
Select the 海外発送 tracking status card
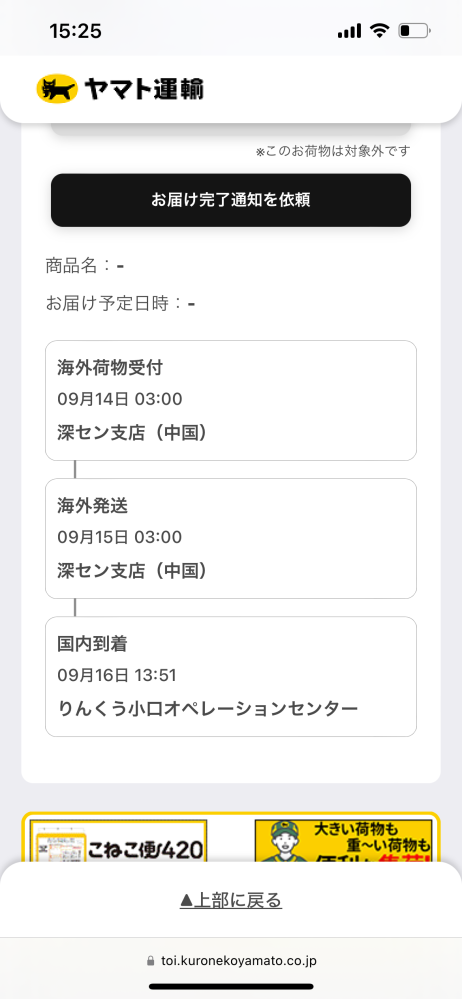pyautogui.click(x=231, y=538)
